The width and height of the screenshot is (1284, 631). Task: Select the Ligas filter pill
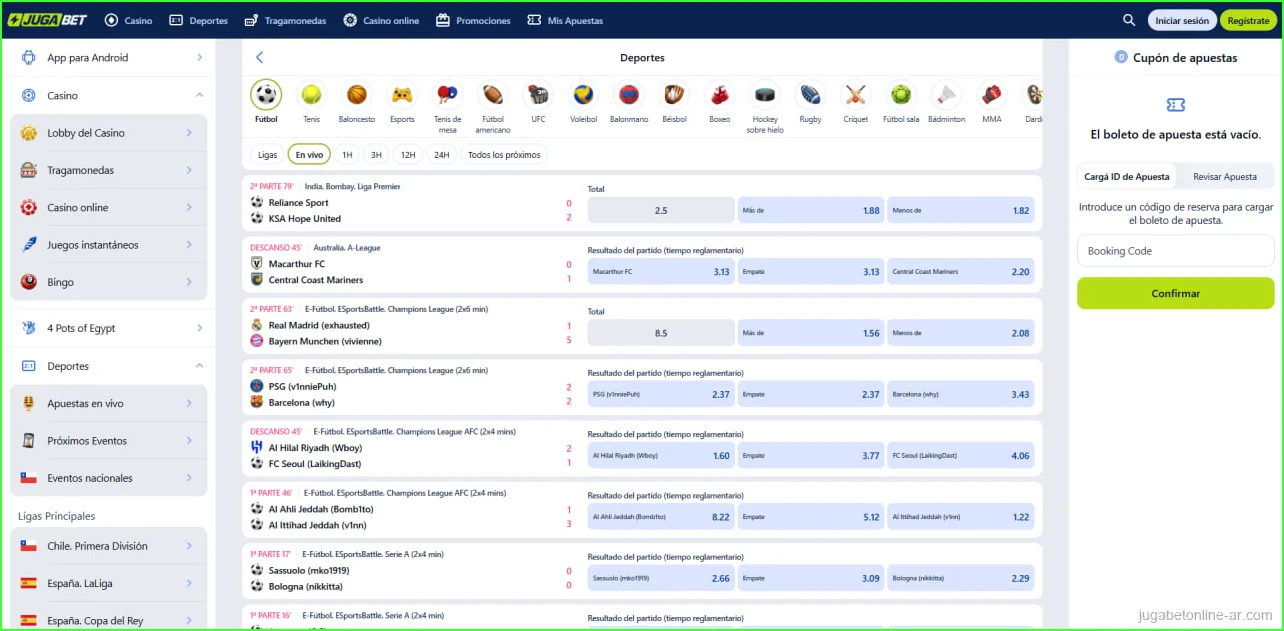267,155
